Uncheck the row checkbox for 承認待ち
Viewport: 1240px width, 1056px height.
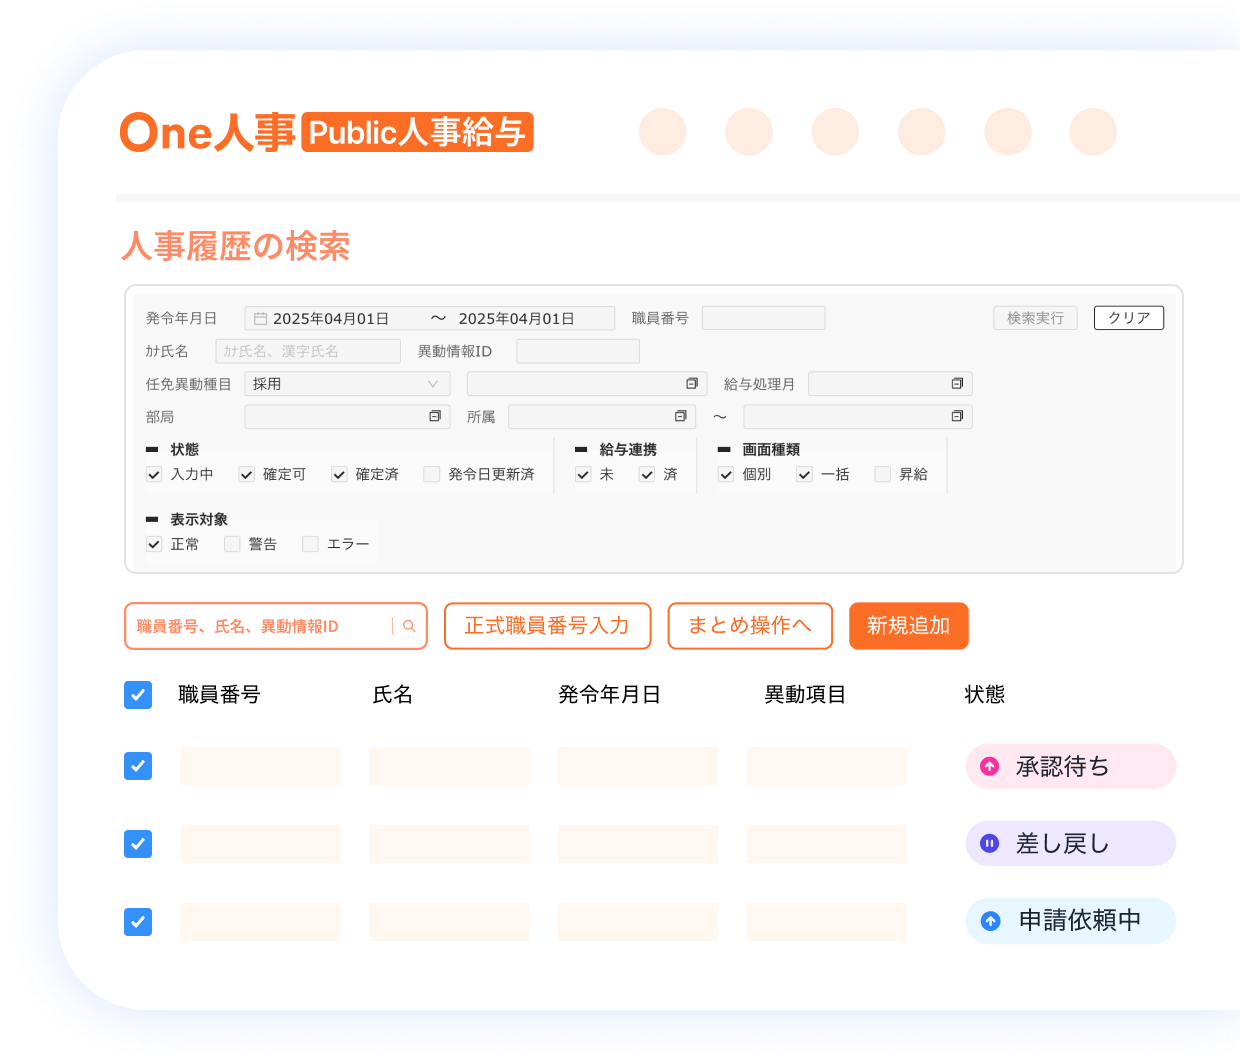point(138,766)
